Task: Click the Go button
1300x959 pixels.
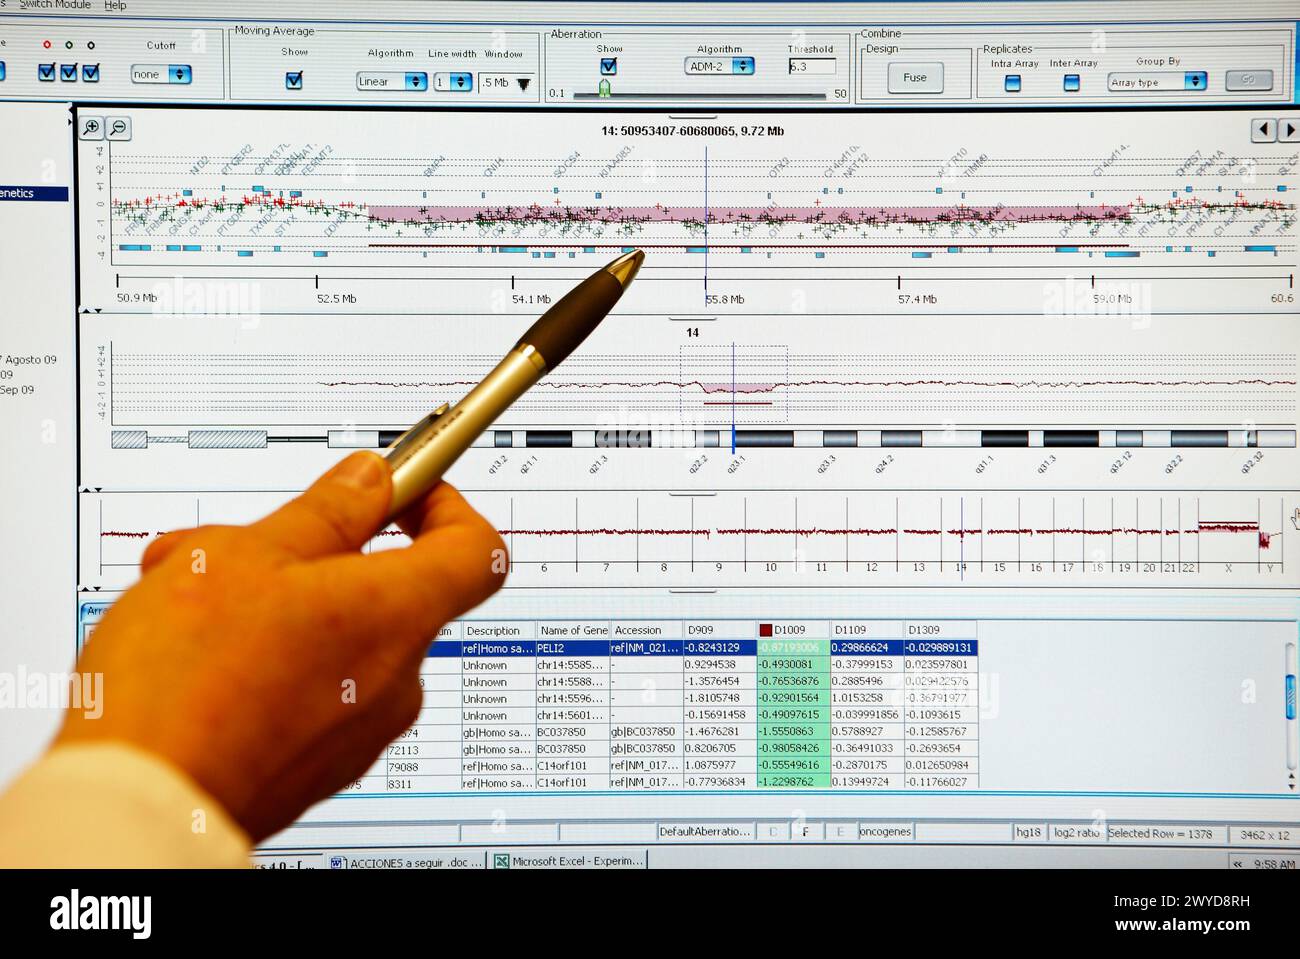Action: click(1248, 80)
